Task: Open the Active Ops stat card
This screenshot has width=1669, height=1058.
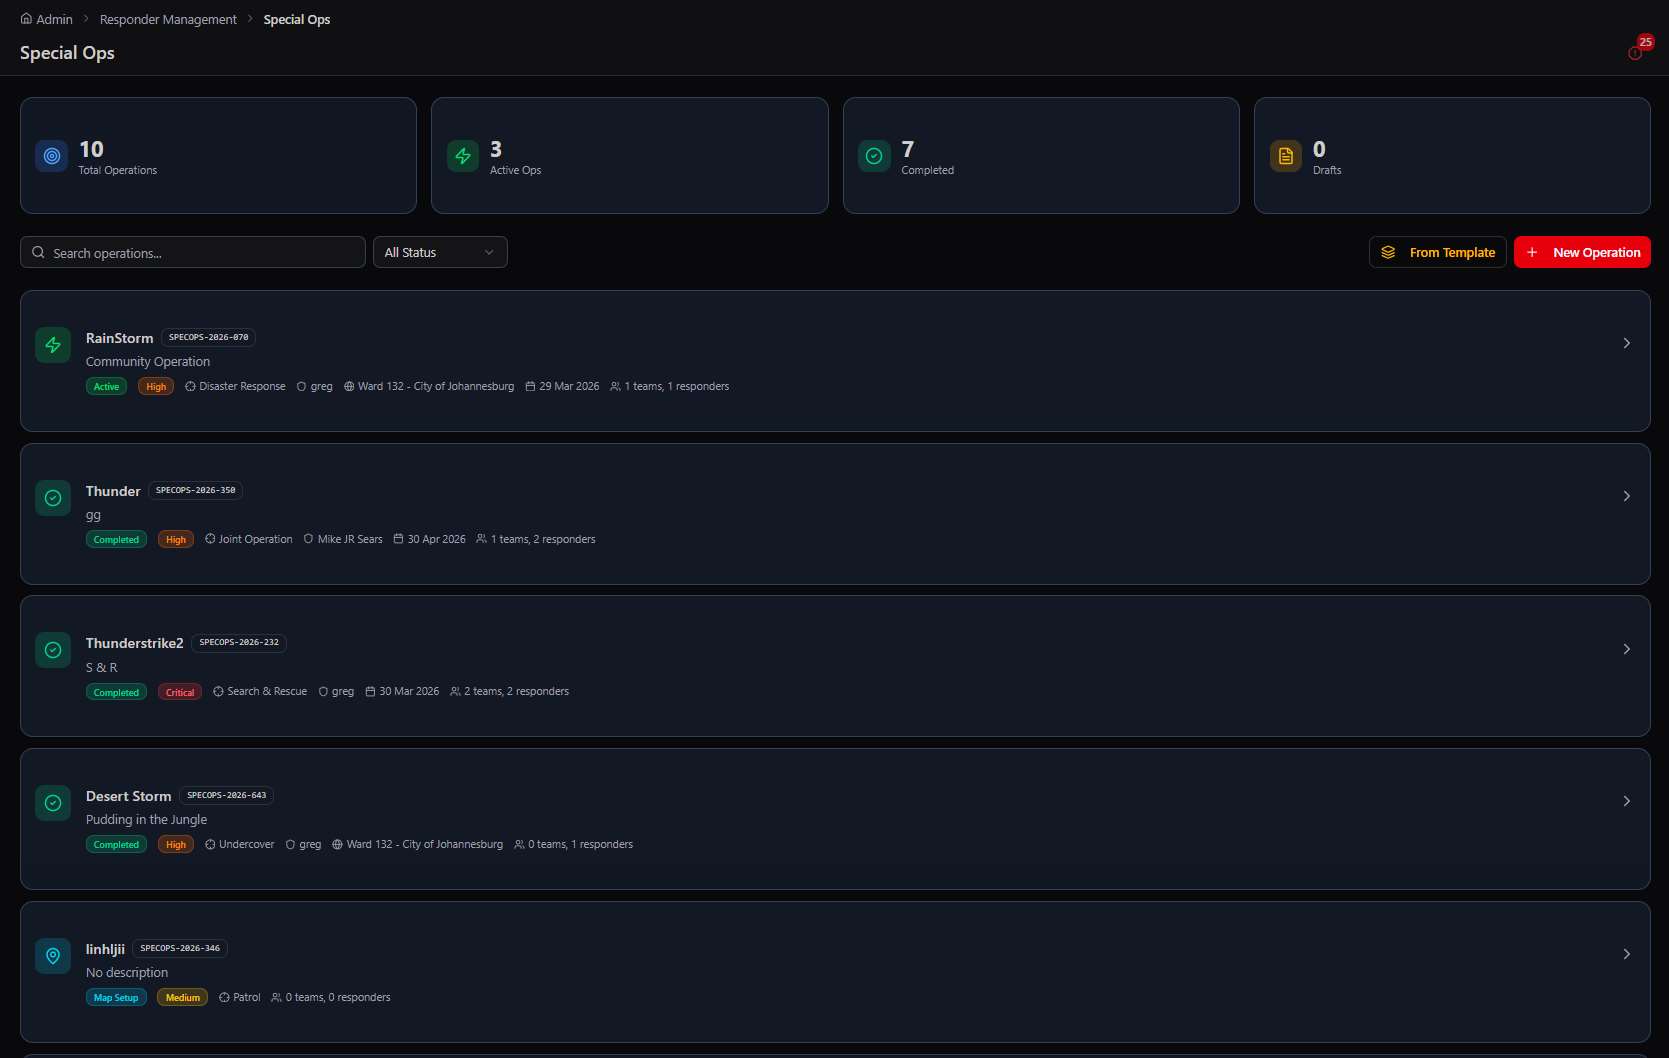Action: click(x=630, y=155)
